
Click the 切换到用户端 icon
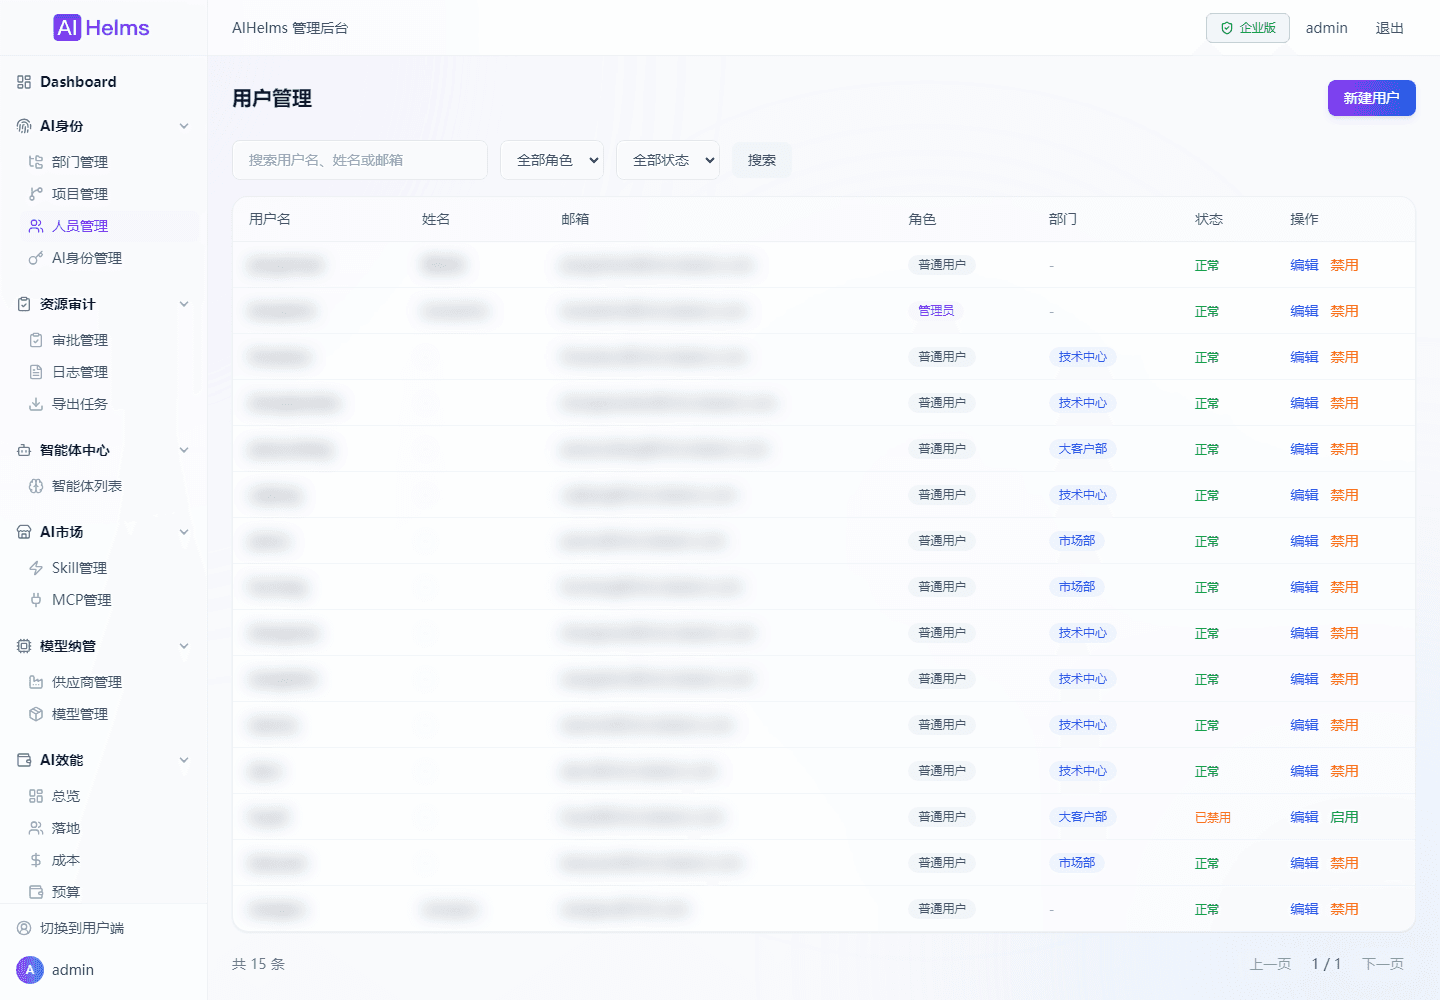click(24, 928)
